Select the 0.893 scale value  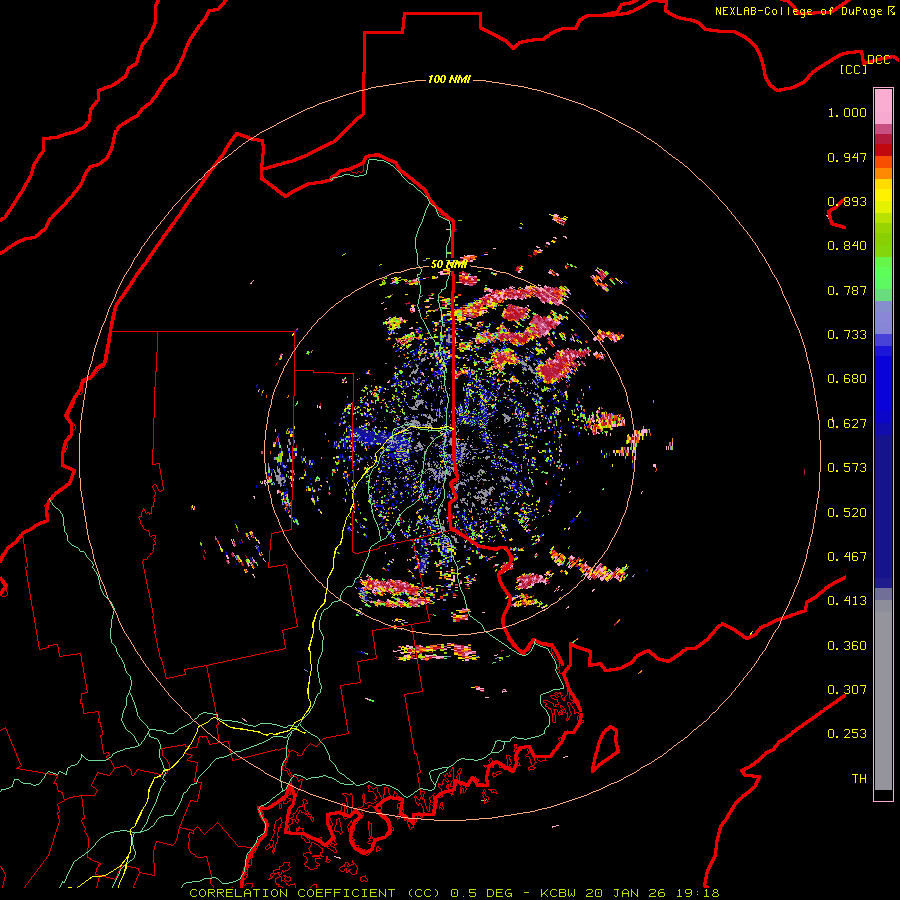[847, 201]
